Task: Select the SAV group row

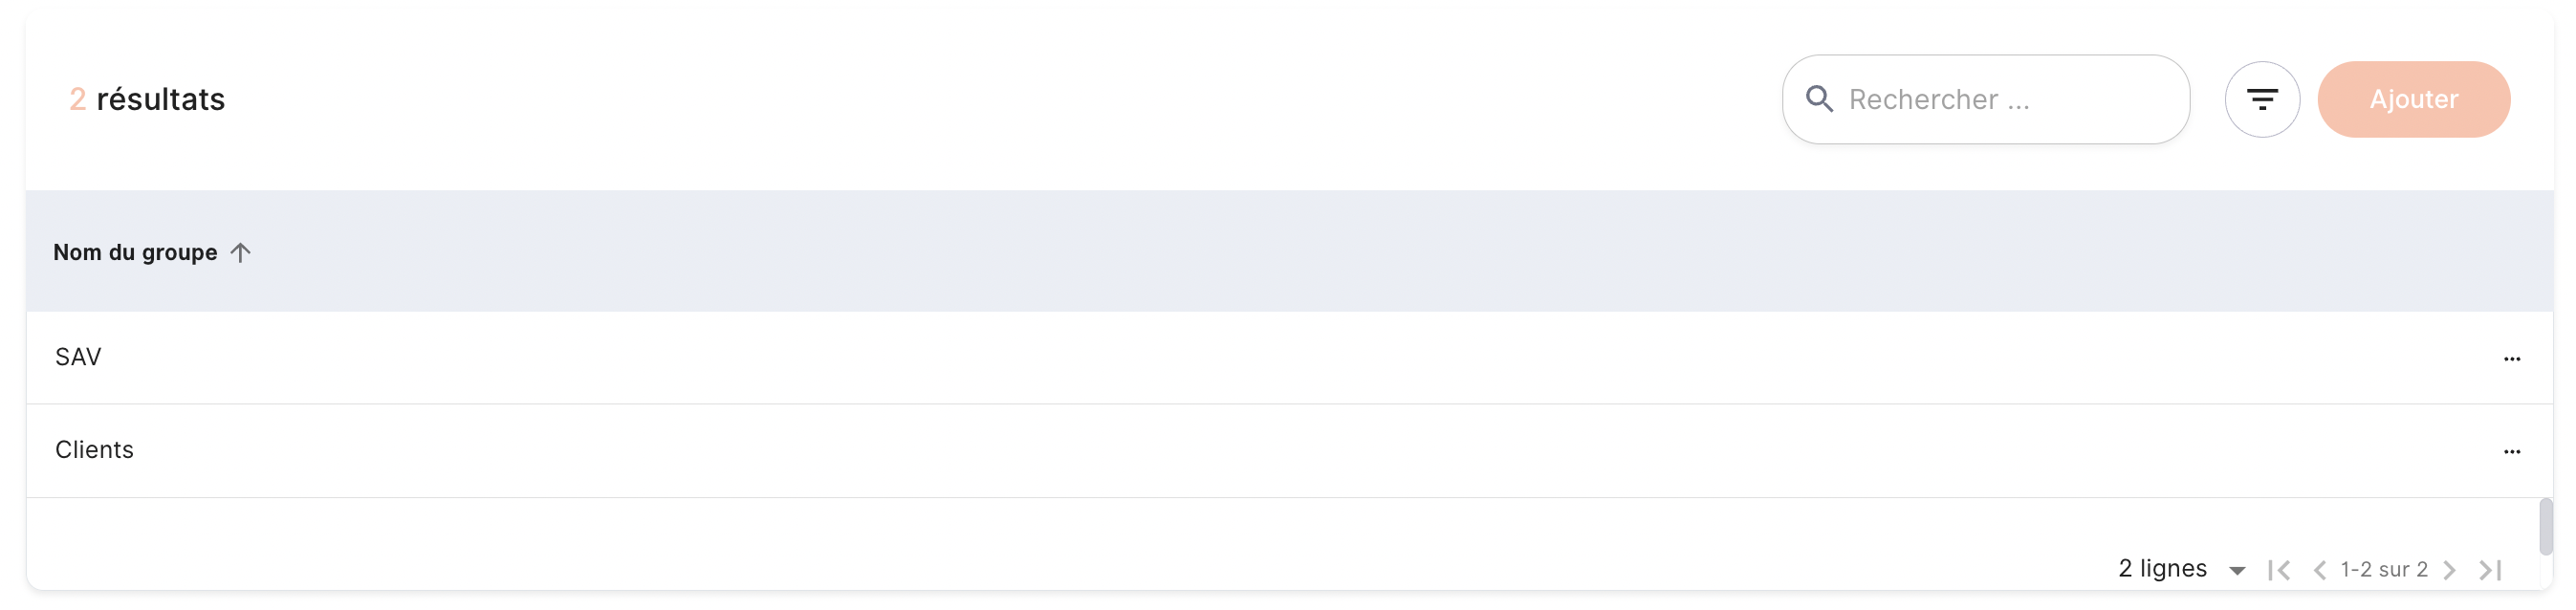Action: (1289, 358)
